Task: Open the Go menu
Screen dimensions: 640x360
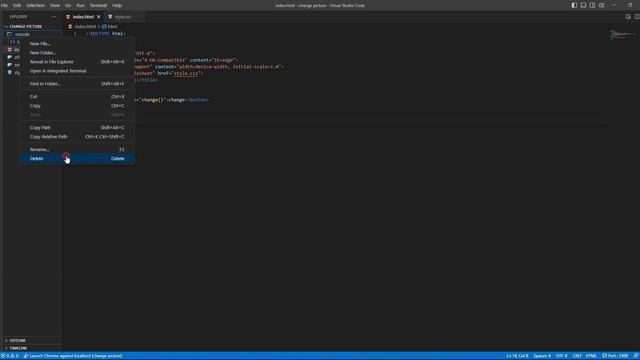Action: tap(68, 5)
